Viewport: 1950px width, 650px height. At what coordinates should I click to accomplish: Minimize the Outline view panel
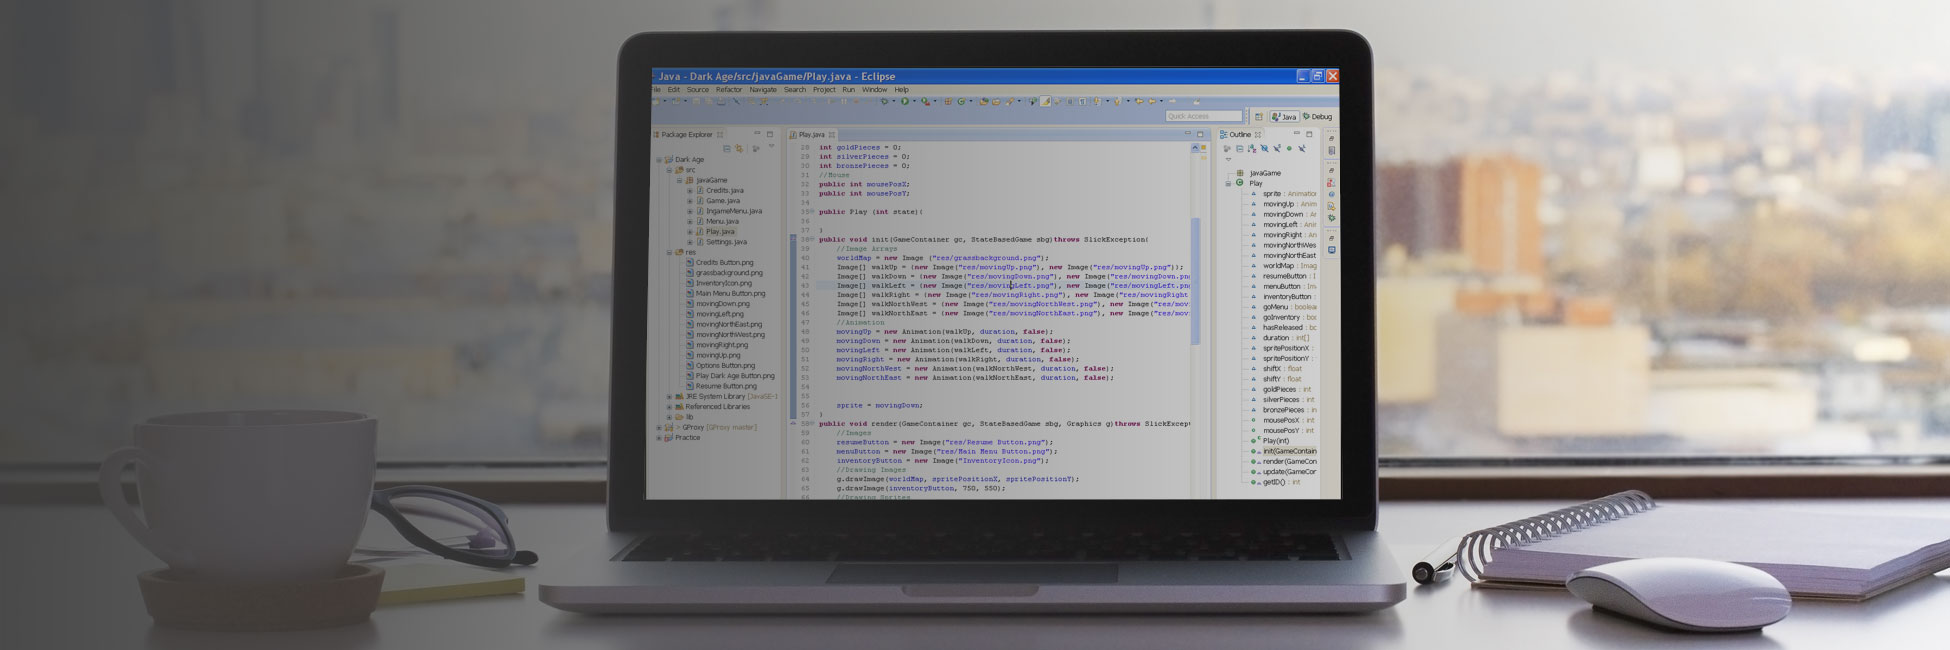pyautogui.click(x=1296, y=134)
